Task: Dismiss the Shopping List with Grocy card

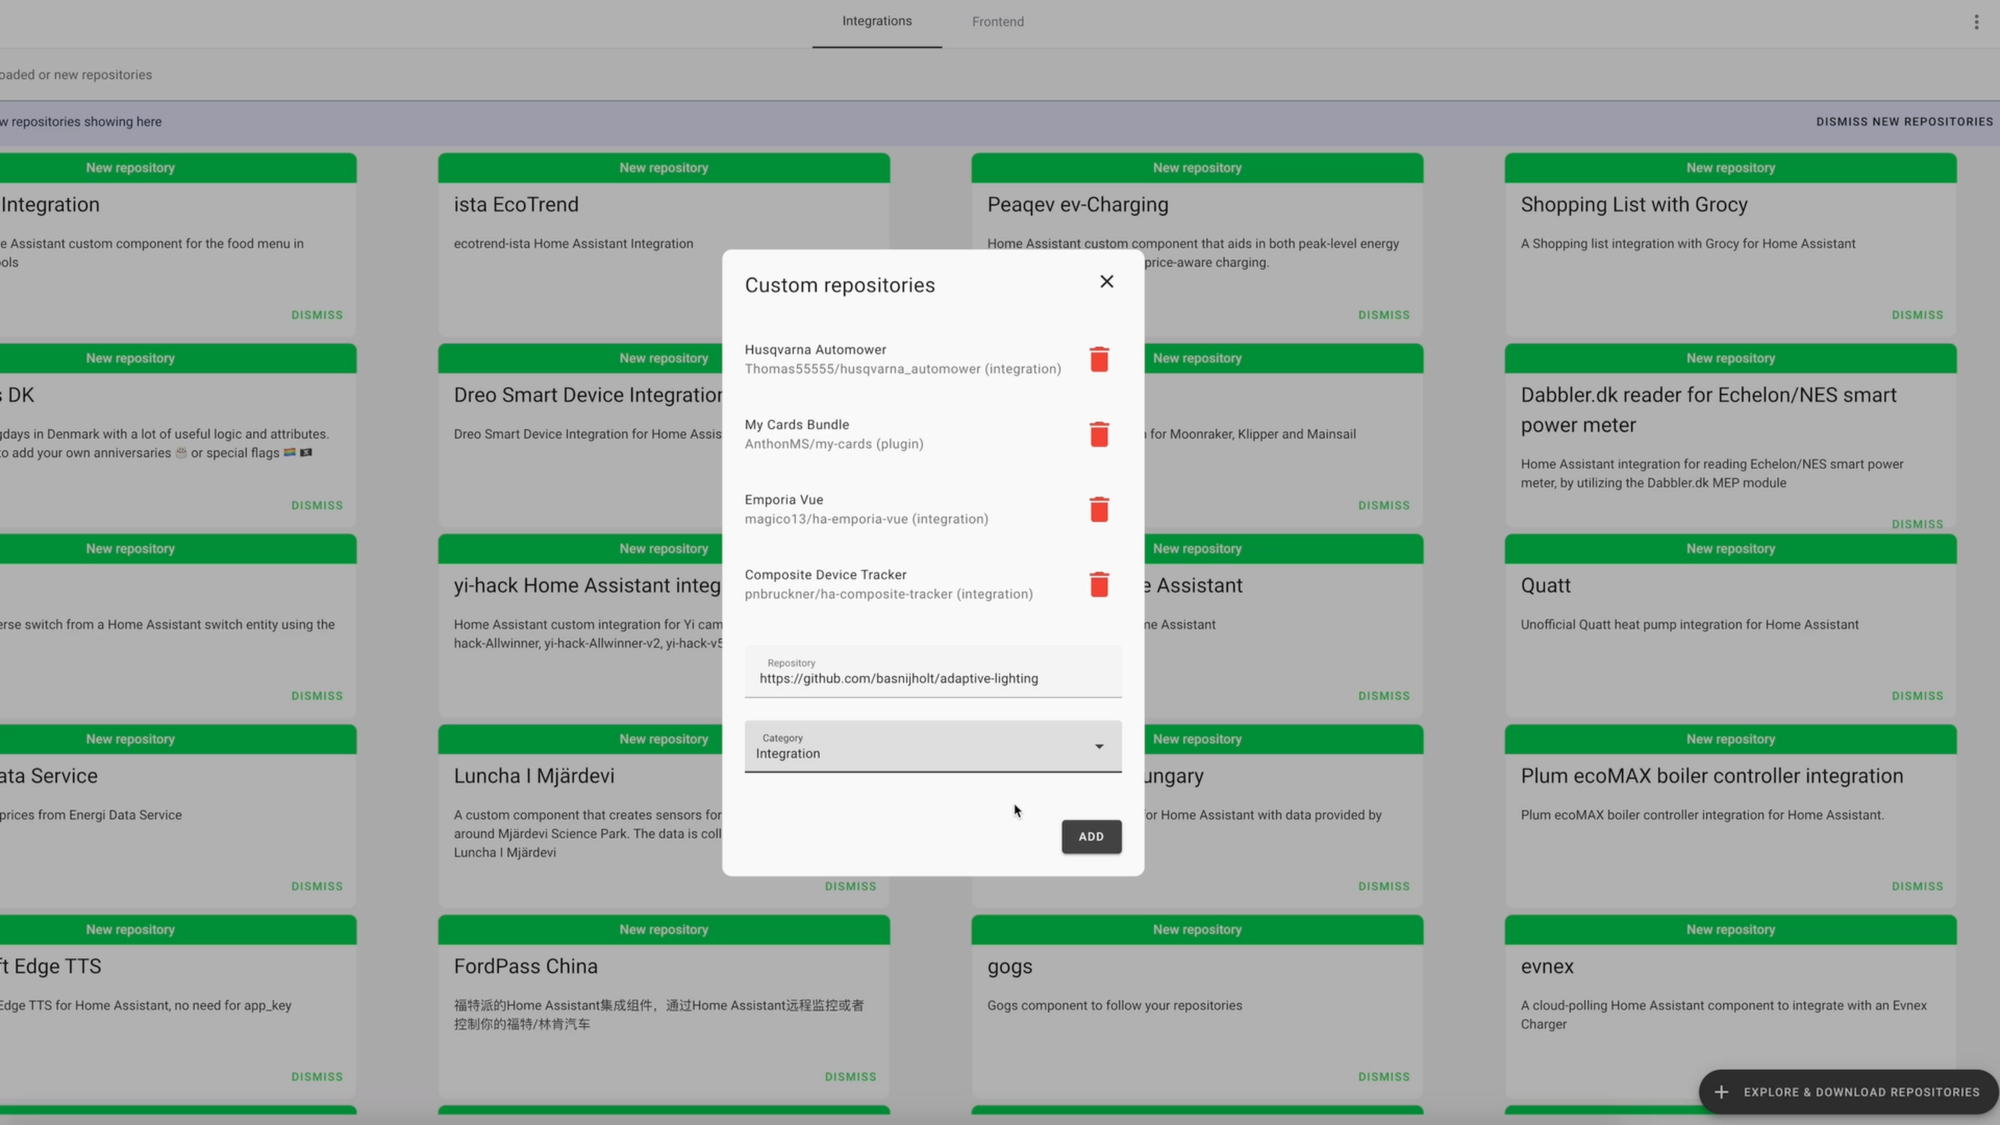Action: (x=1916, y=315)
